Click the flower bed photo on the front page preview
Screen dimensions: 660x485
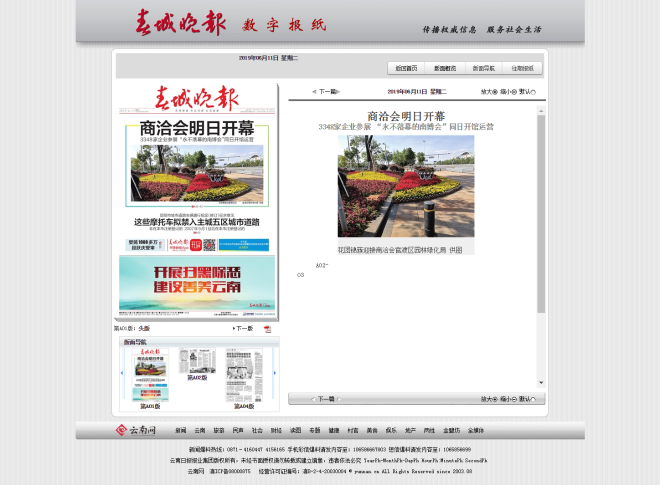tap(197, 173)
